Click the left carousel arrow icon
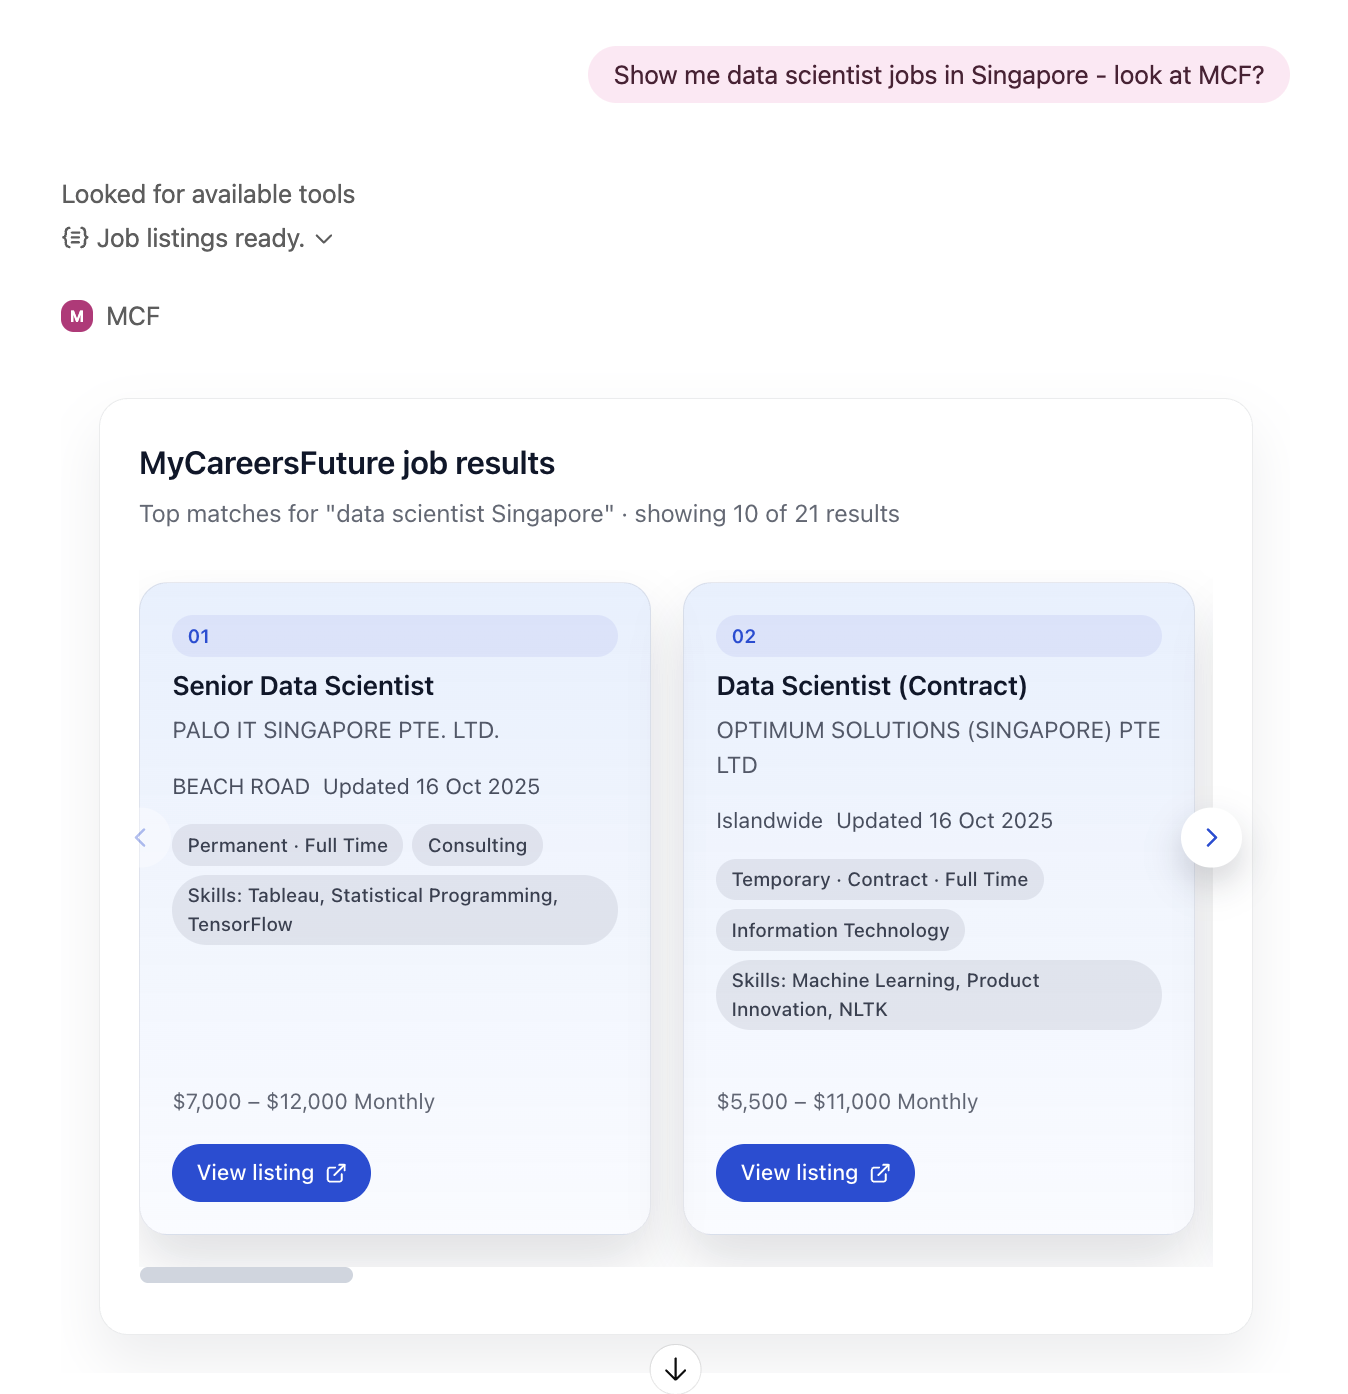The height and width of the screenshot is (1394, 1348). [141, 837]
